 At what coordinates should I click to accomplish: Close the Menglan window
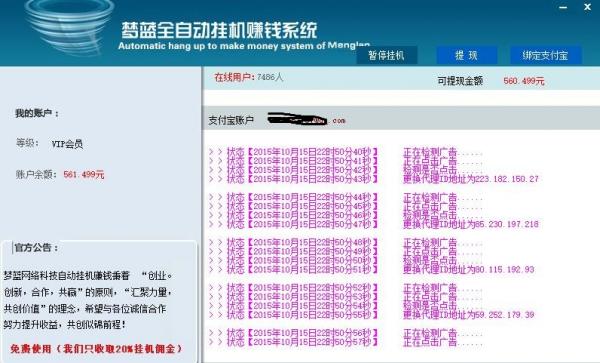pyautogui.click(x=587, y=7)
